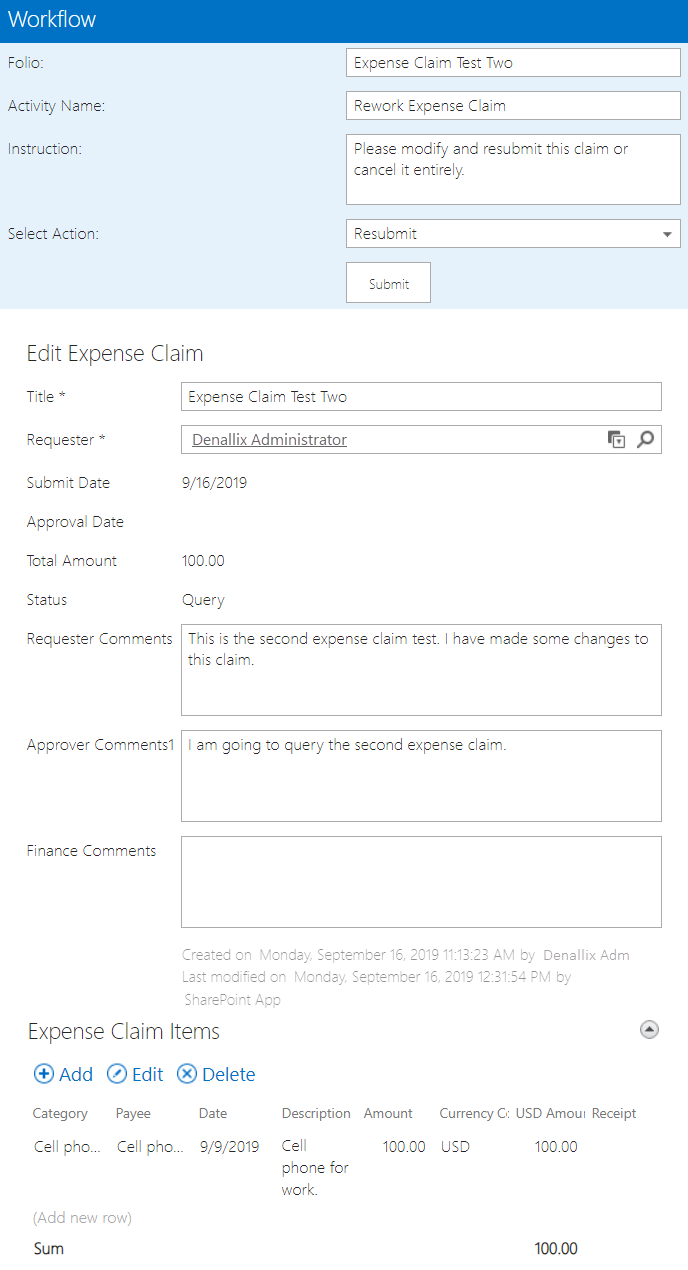Image resolution: width=688 pixels, height=1270 pixels.
Task: Click the Add new row placeholder
Action: pos(82,1217)
